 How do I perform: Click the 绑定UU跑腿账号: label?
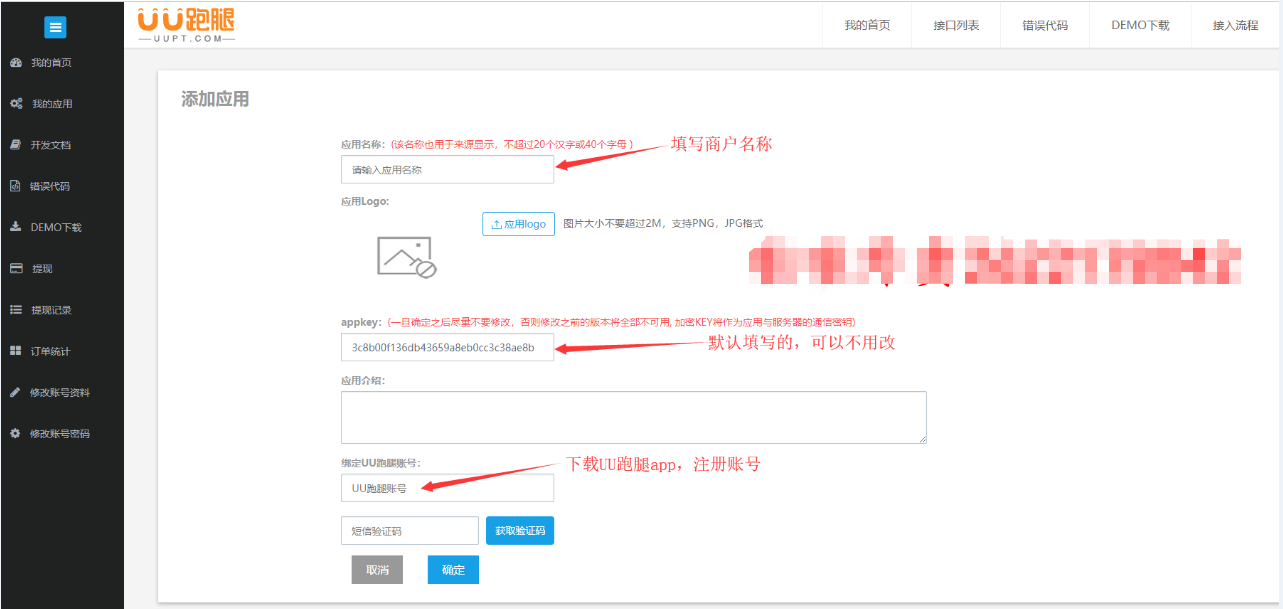(x=381, y=463)
